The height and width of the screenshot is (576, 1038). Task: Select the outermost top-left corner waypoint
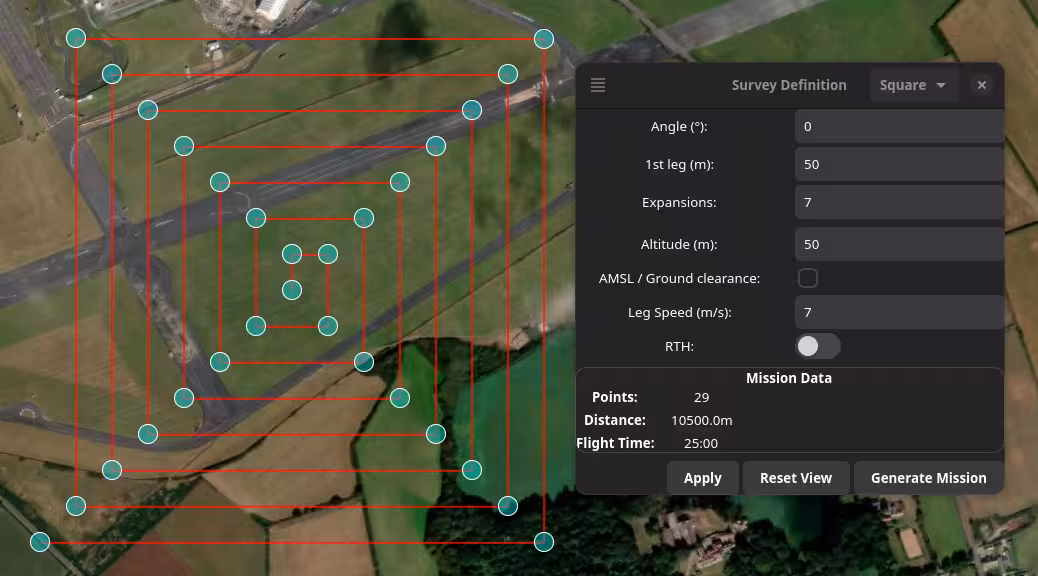point(76,38)
